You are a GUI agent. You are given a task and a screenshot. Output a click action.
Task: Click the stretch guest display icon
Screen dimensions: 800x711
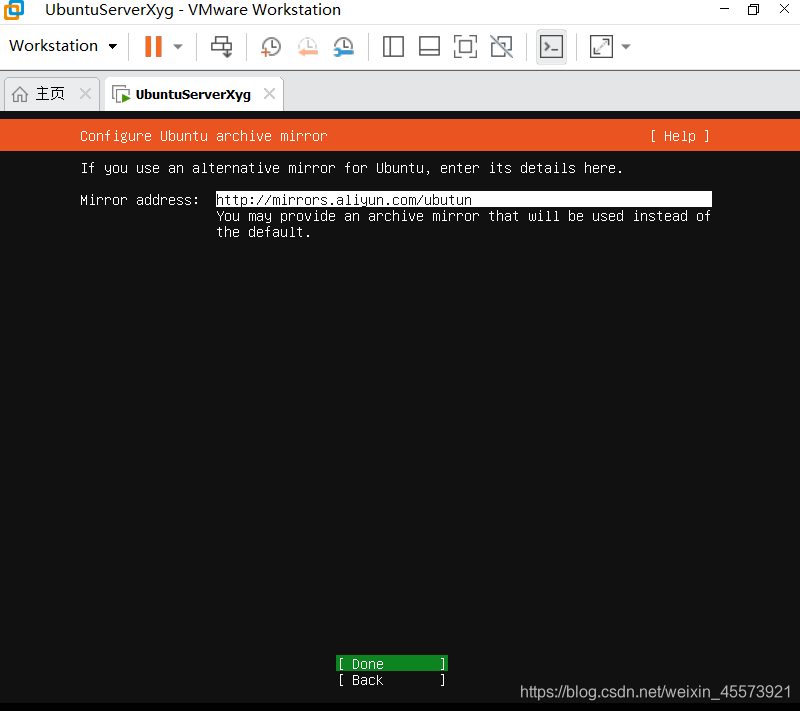[601, 46]
